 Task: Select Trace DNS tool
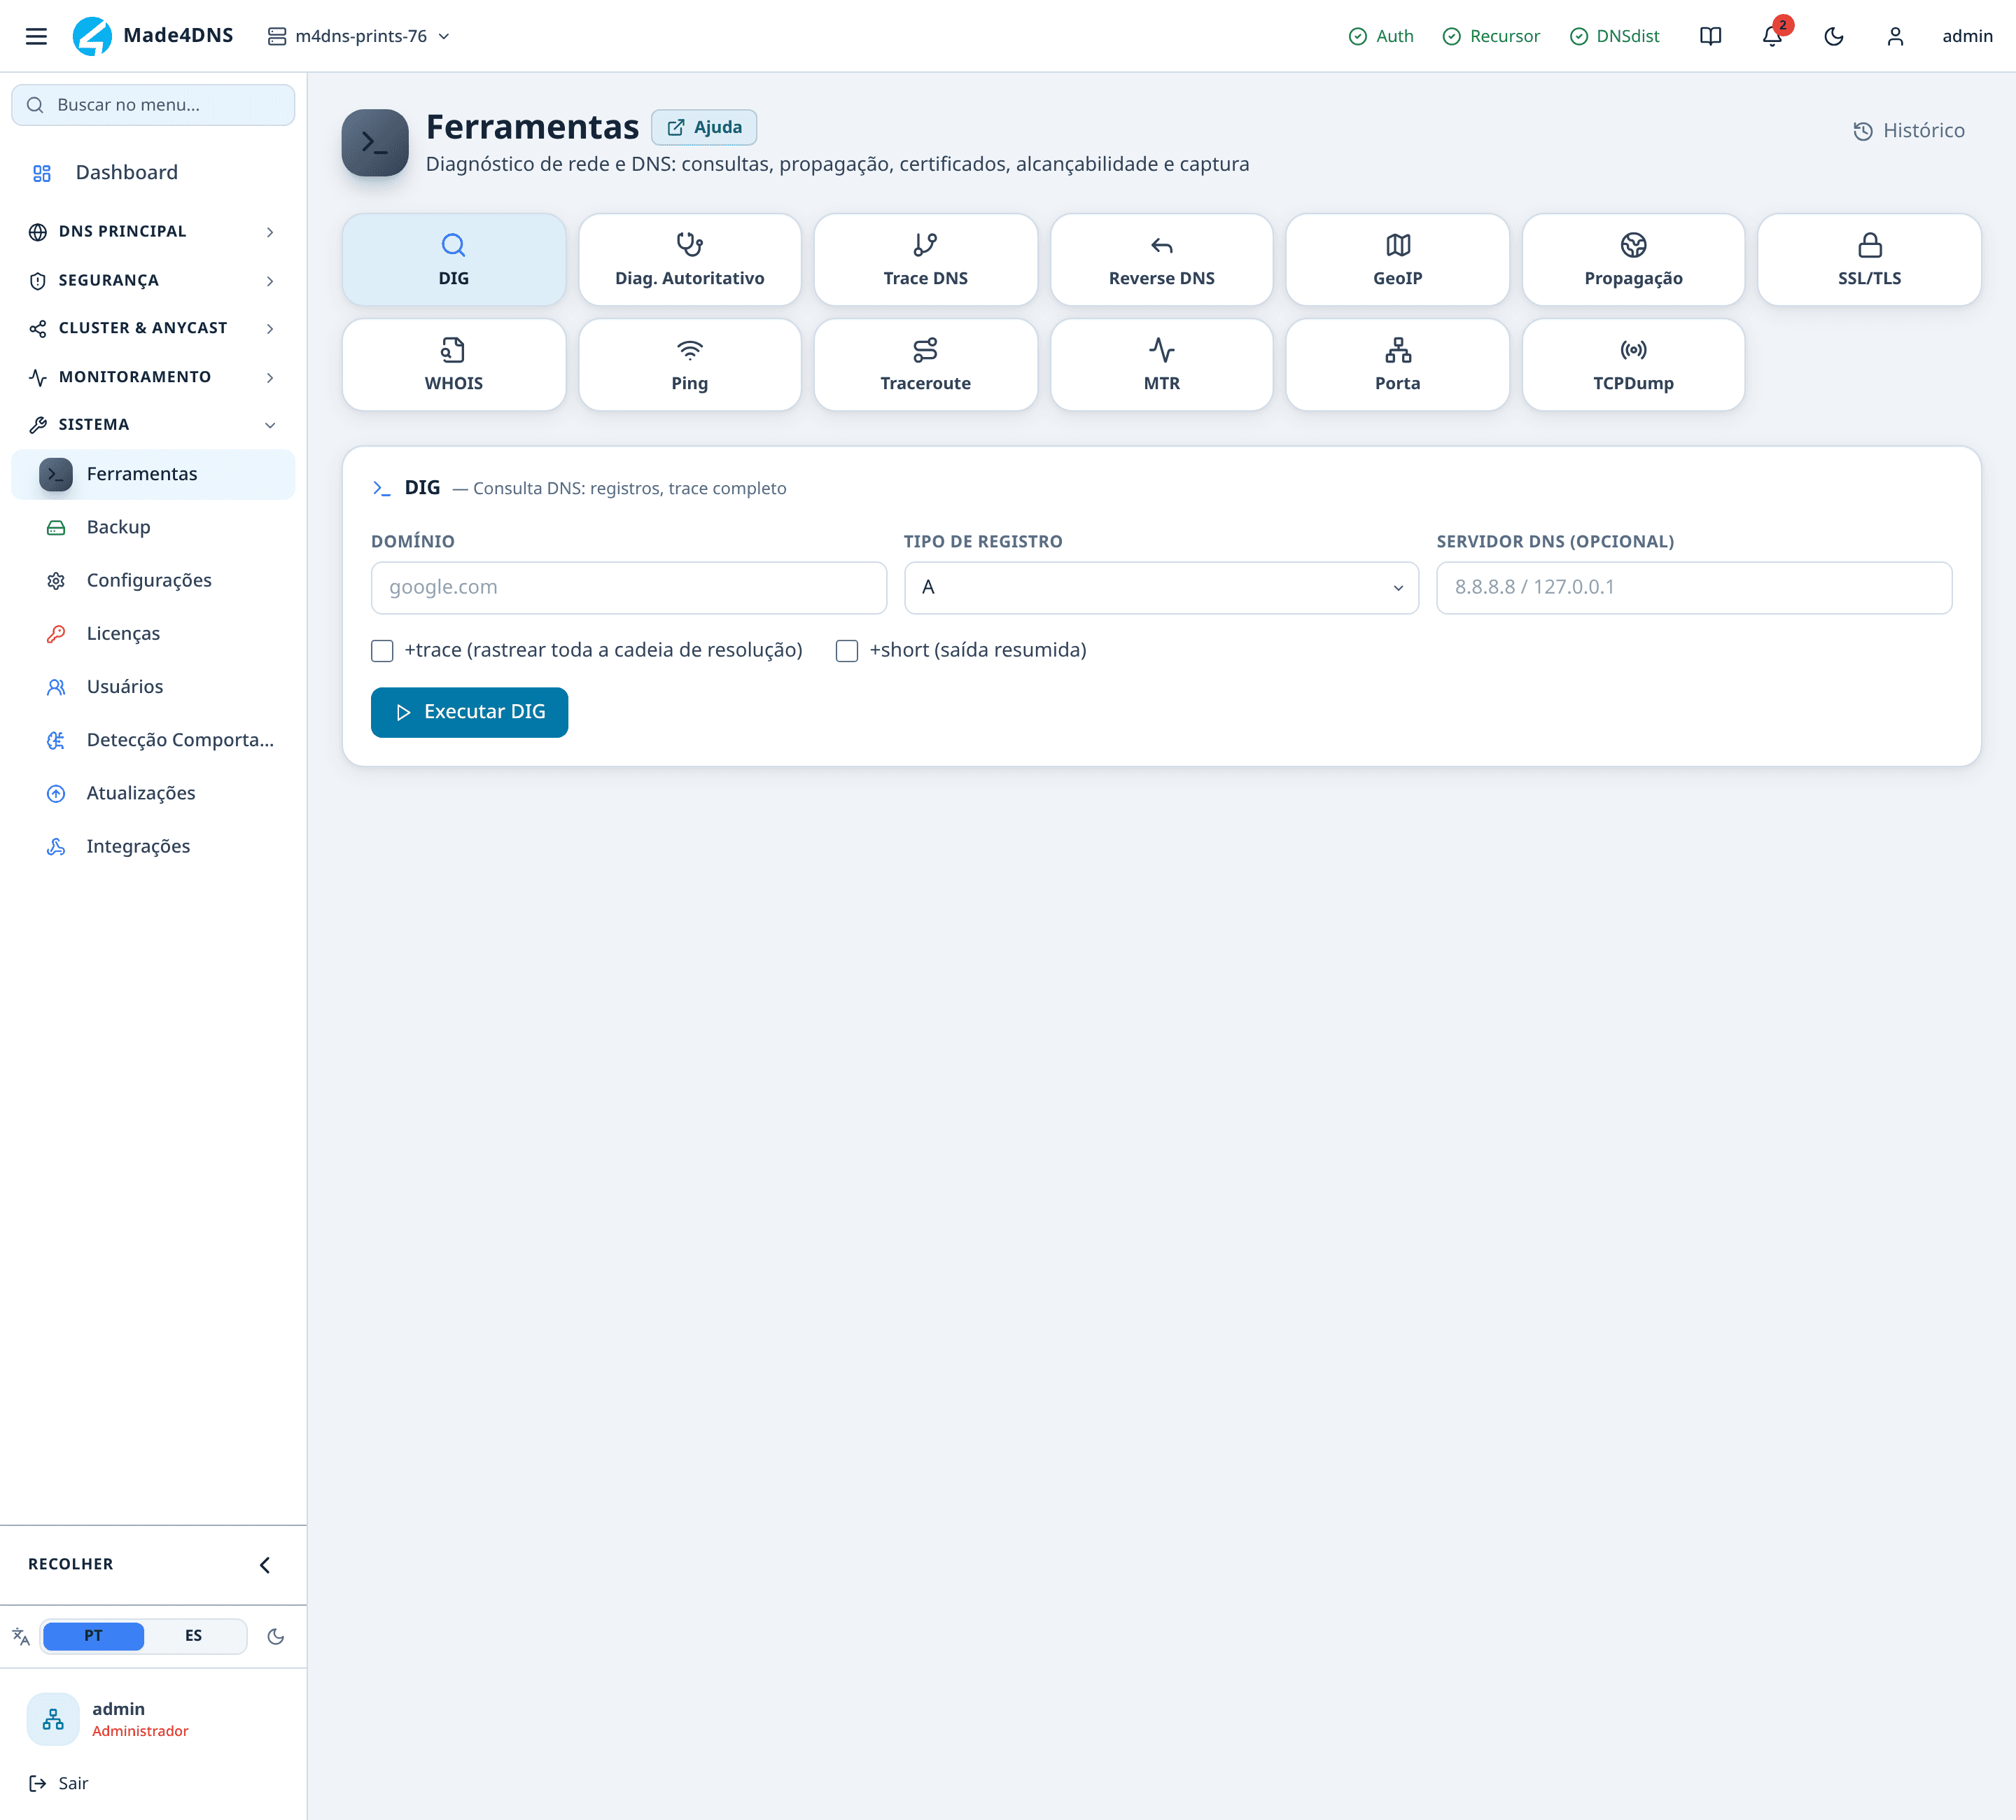[x=926, y=259]
